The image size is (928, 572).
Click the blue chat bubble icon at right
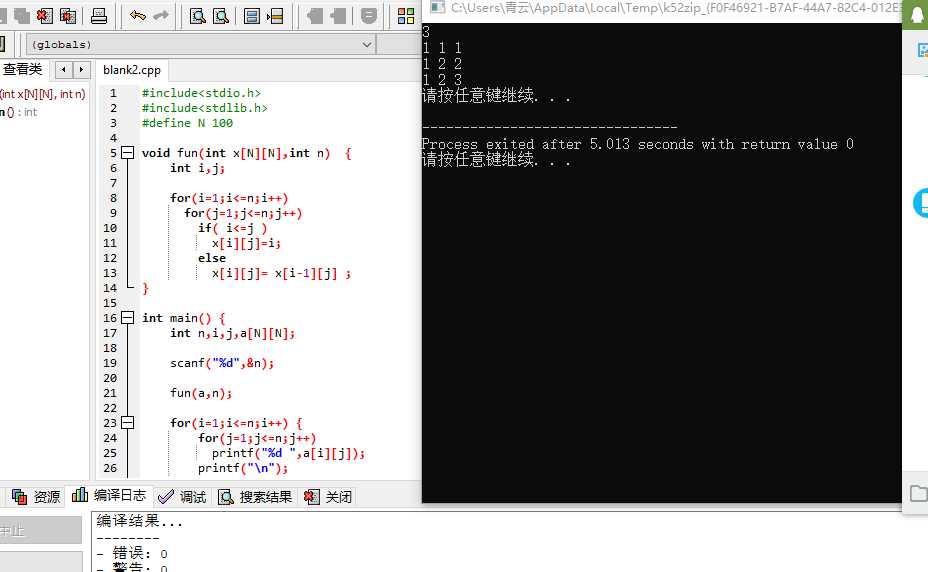(921, 203)
